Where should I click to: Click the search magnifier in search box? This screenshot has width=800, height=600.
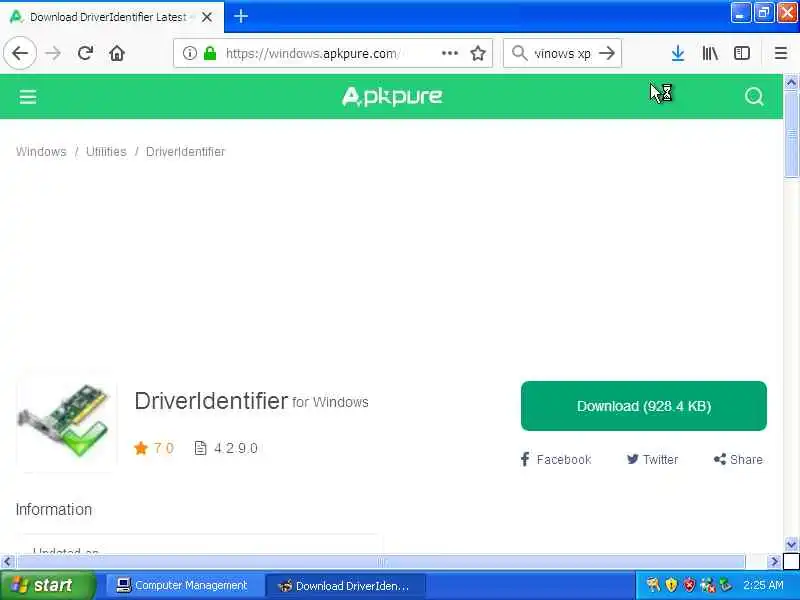519,53
